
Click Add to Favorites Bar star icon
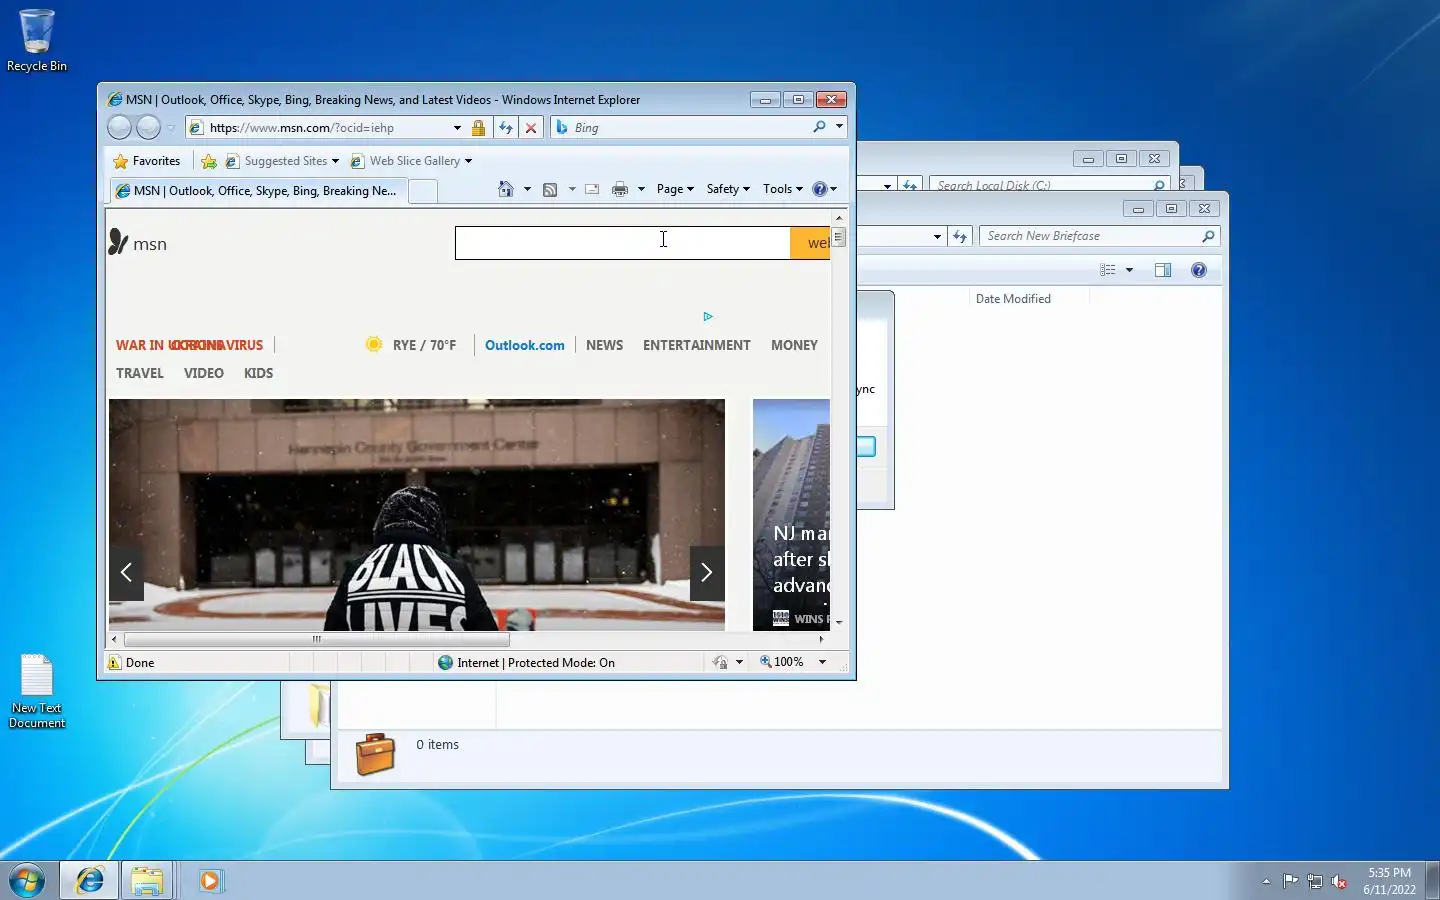[209, 161]
